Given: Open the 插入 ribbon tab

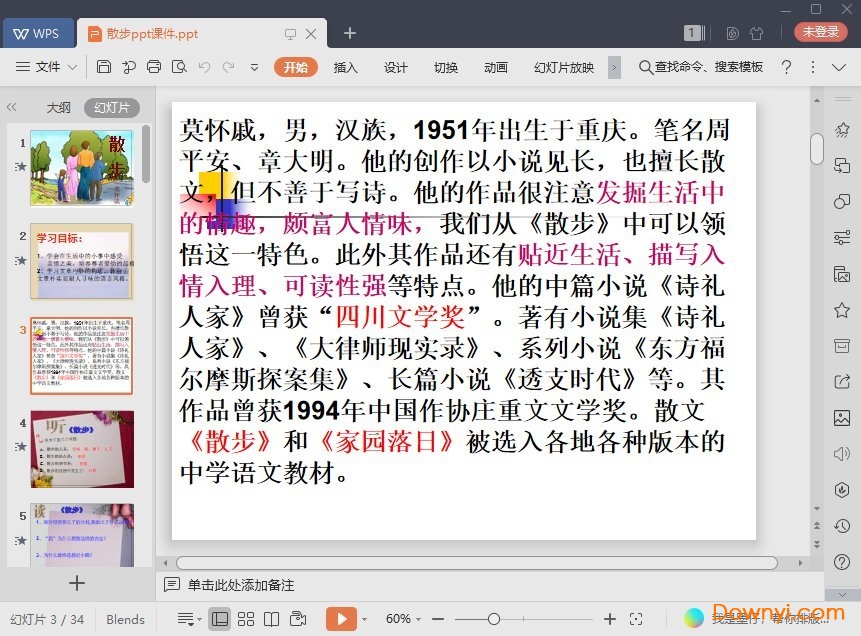Looking at the screenshot, I should tap(345, 67).
